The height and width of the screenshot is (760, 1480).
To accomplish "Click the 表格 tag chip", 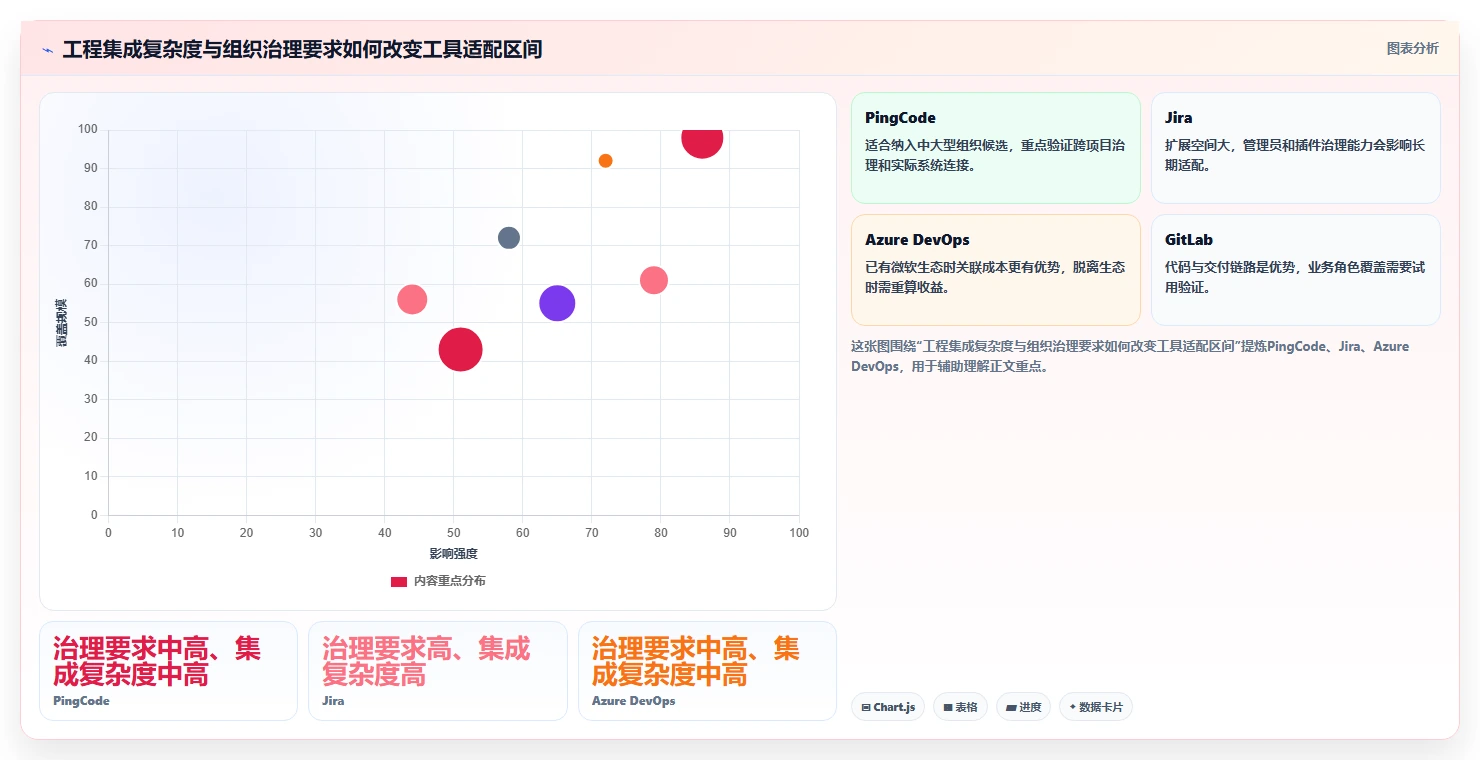I will [960, 707].
